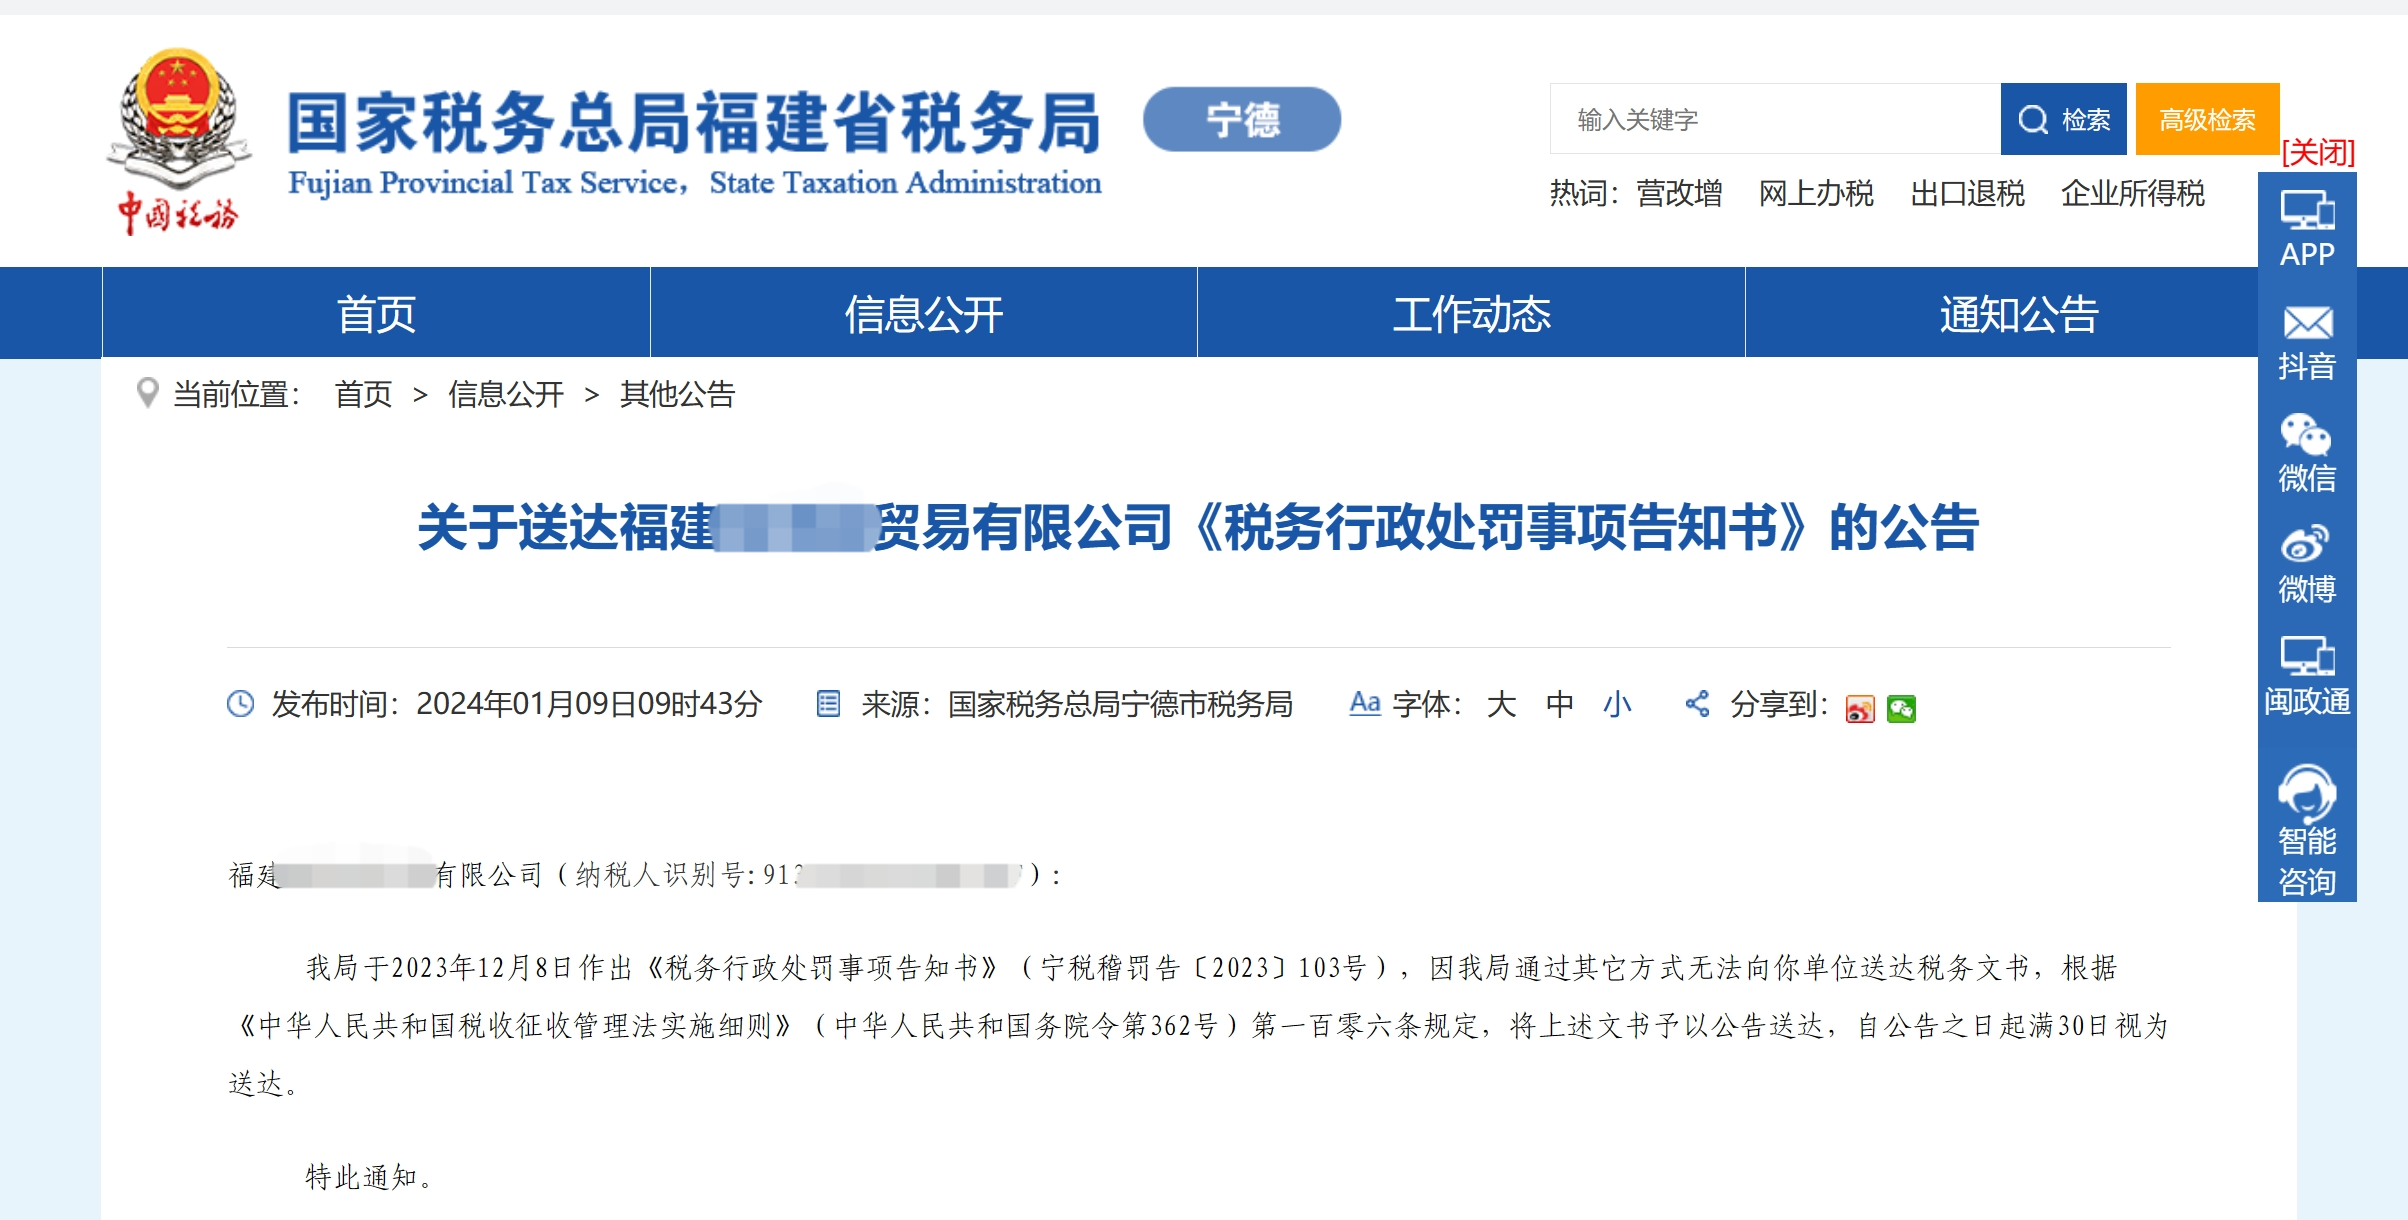Open the 宁德 city selector
Image resolution: width=2408 pixels, height=1220 pixels.
(x=1242, y=119)
